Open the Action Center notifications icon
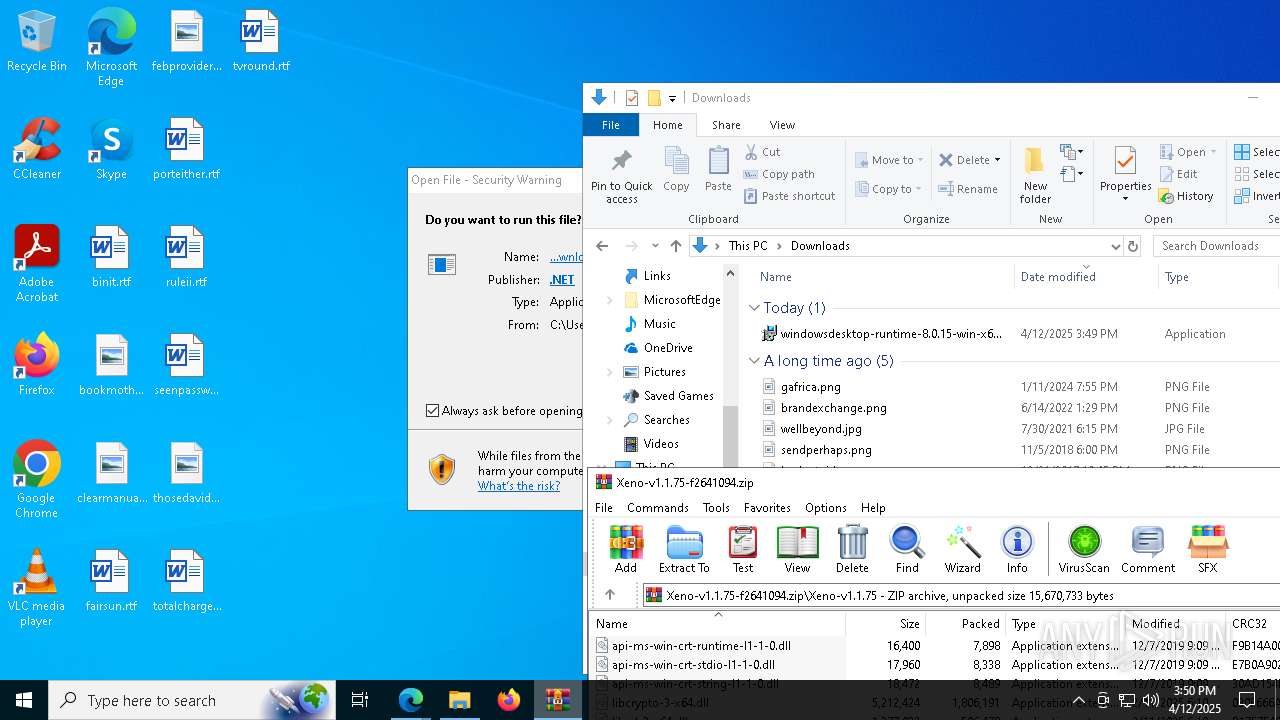 pos(1247,700)
